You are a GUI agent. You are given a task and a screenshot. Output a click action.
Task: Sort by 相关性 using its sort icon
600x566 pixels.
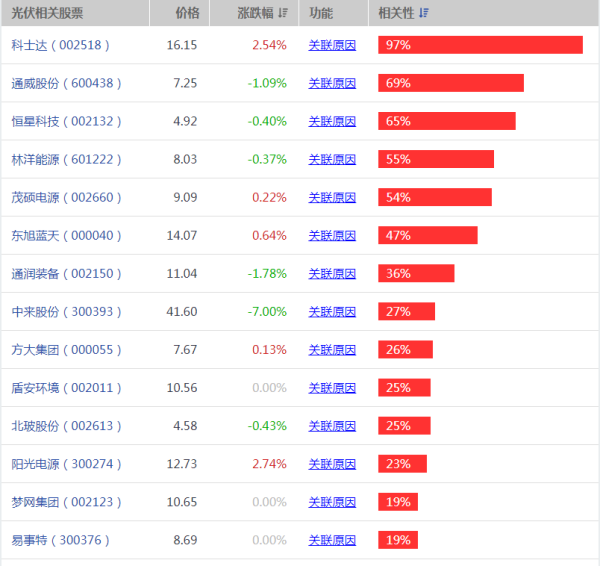[x=424, y=13]
